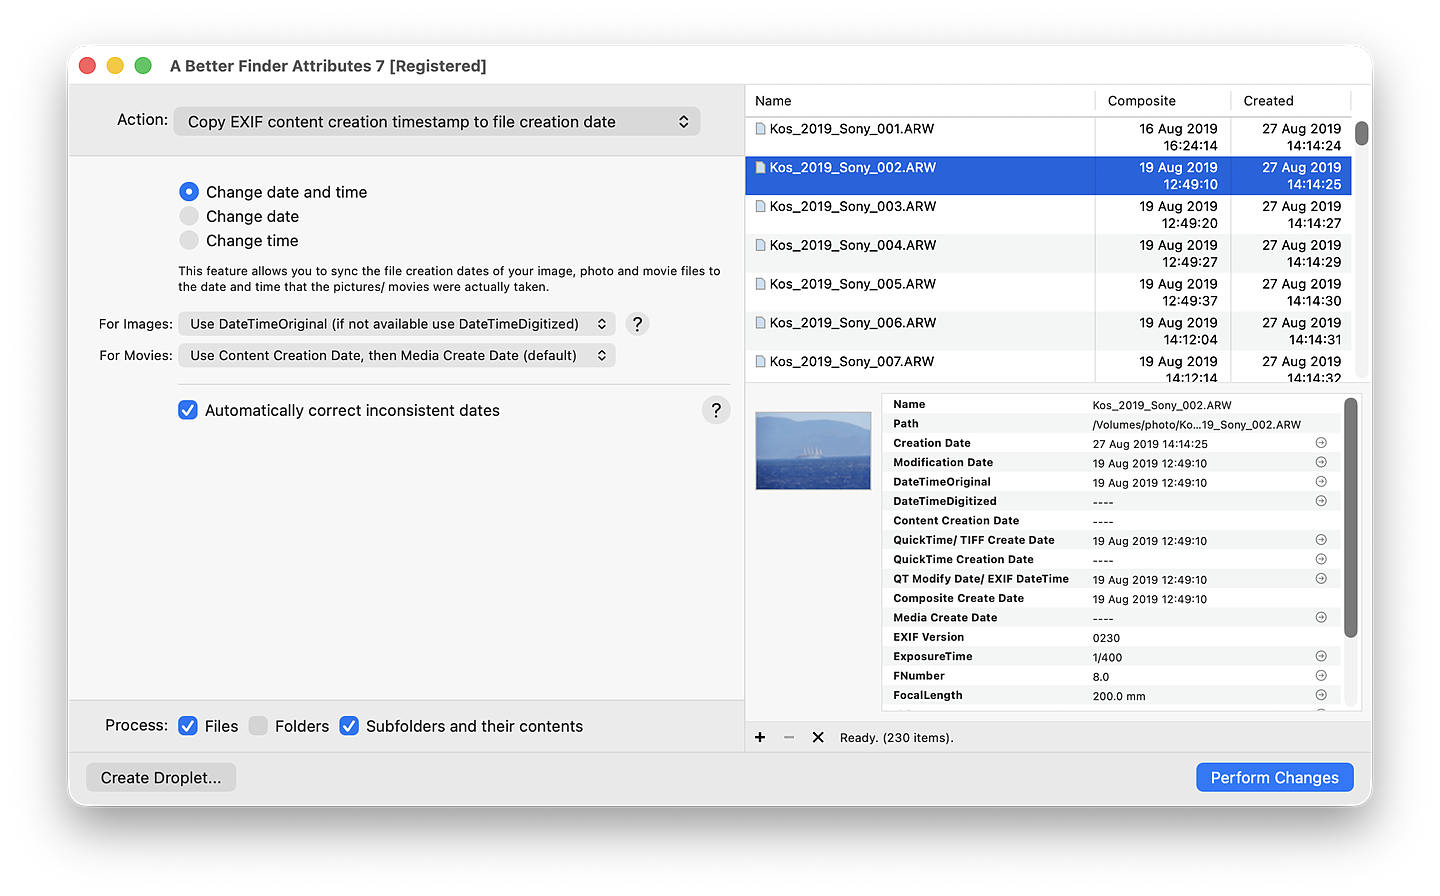1440x896 pixels.
Task: Click the Perform Changes button
Action: (x=1275, y=777)
